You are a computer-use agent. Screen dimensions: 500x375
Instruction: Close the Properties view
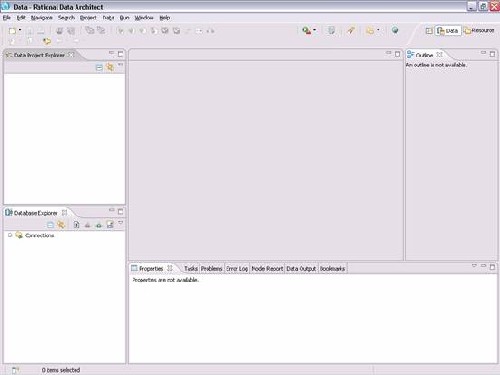click(x=170, y=268)
